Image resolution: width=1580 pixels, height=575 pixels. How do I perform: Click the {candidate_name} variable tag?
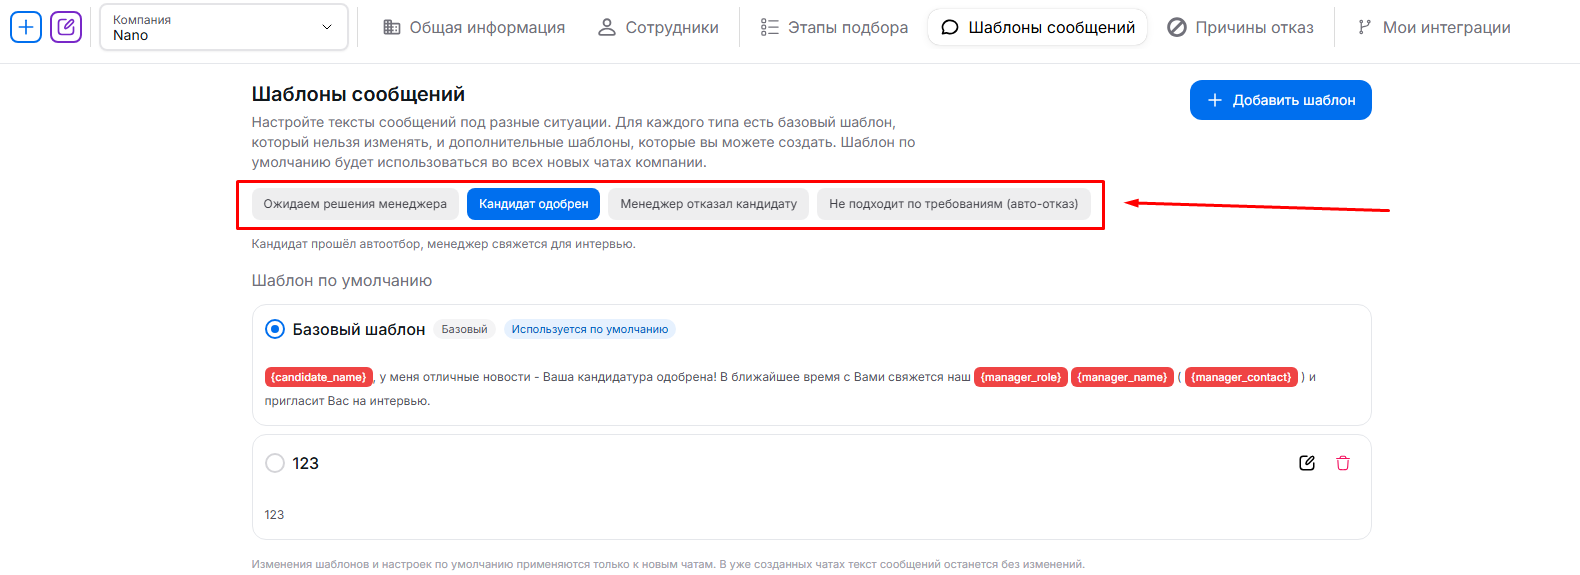[x=319, y=377]
